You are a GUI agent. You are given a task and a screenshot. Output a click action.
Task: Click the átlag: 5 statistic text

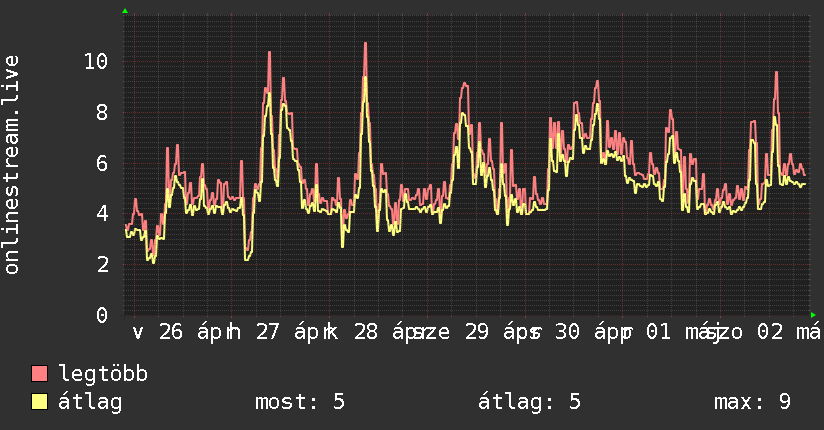(x=529, y=402)
